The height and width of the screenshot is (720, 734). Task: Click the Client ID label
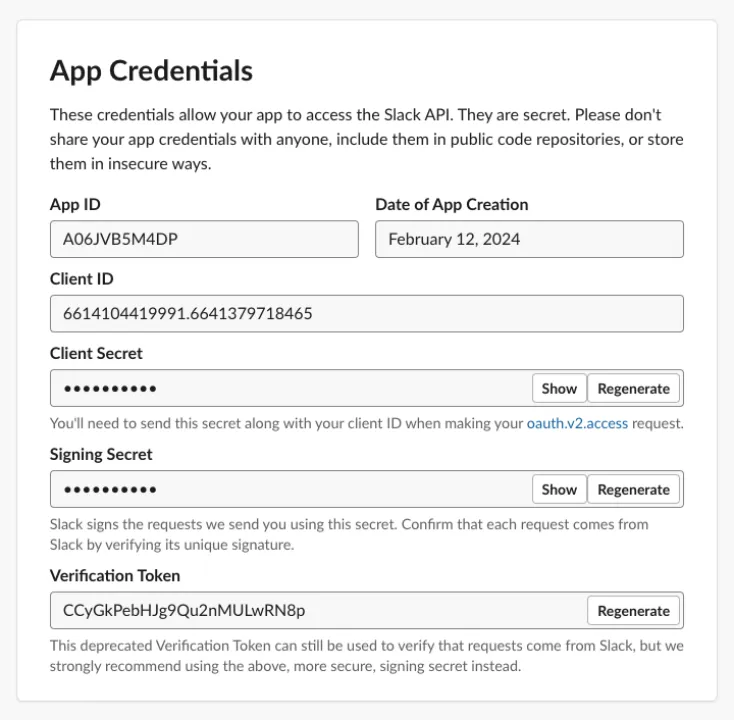(81, 279)
